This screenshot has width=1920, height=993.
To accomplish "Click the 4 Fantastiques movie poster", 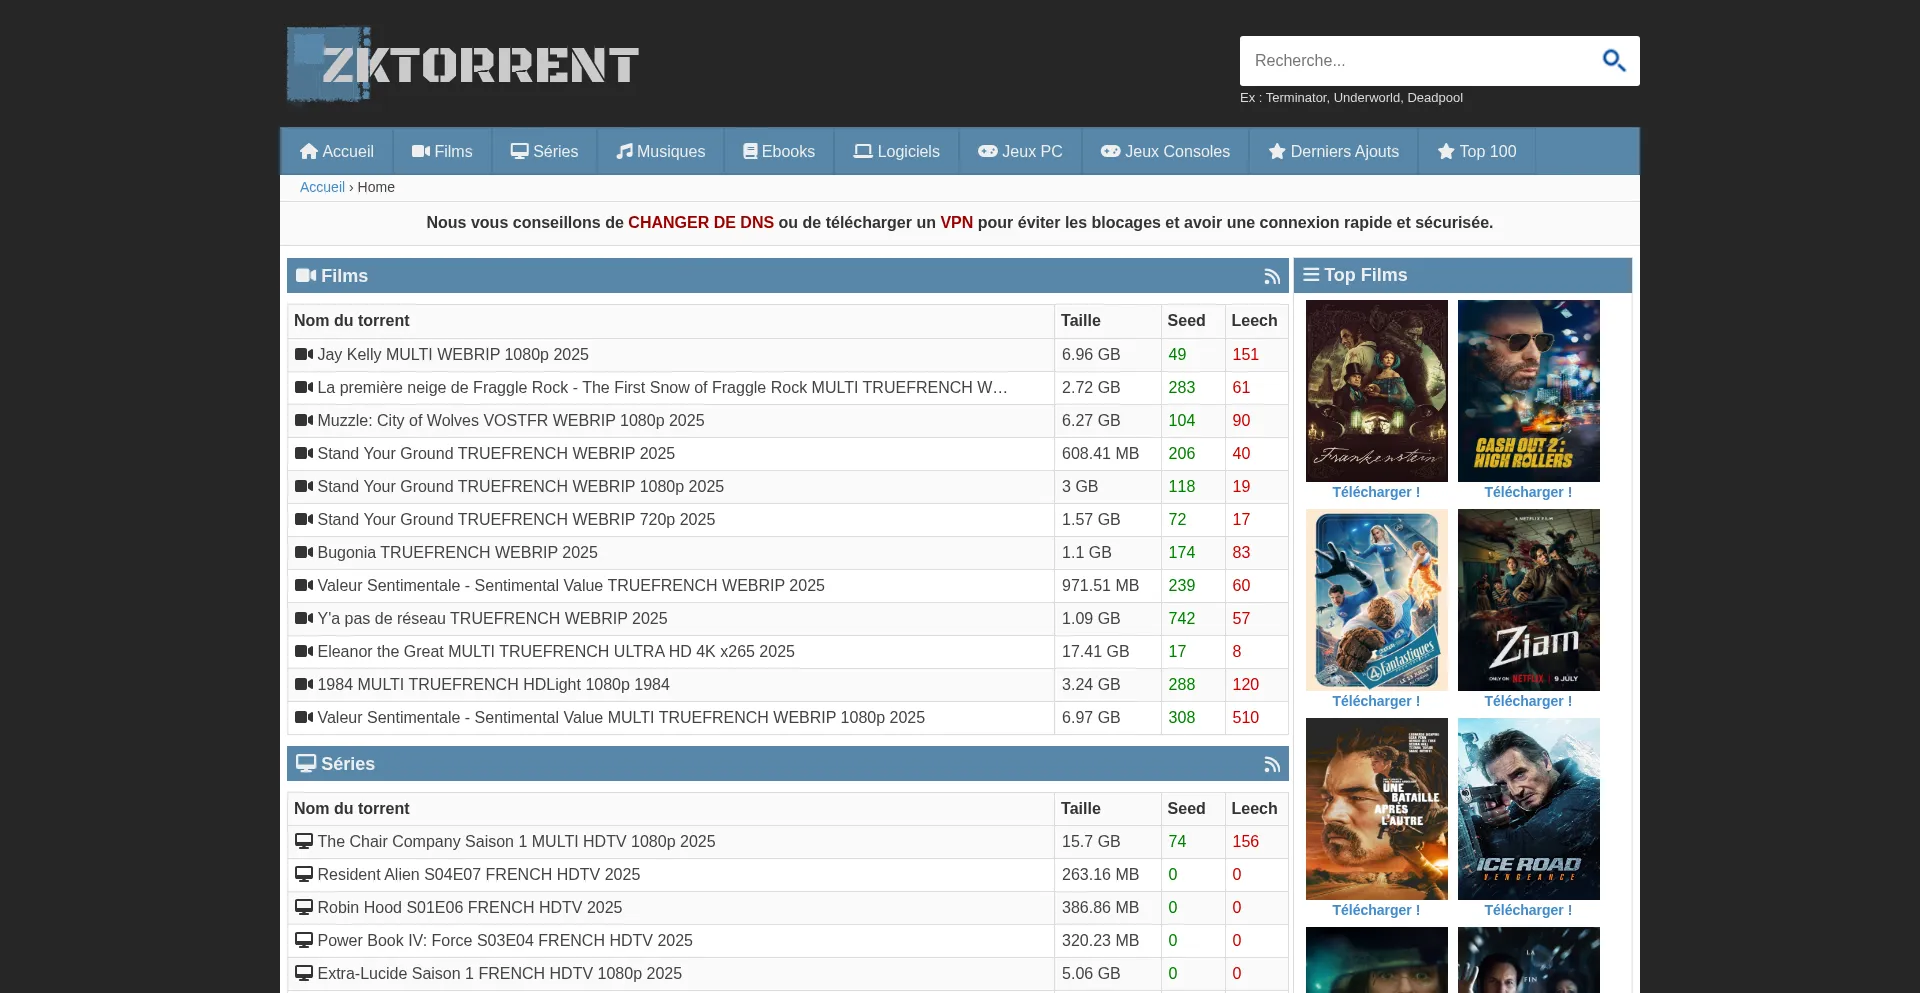I will click(1377, 600).
